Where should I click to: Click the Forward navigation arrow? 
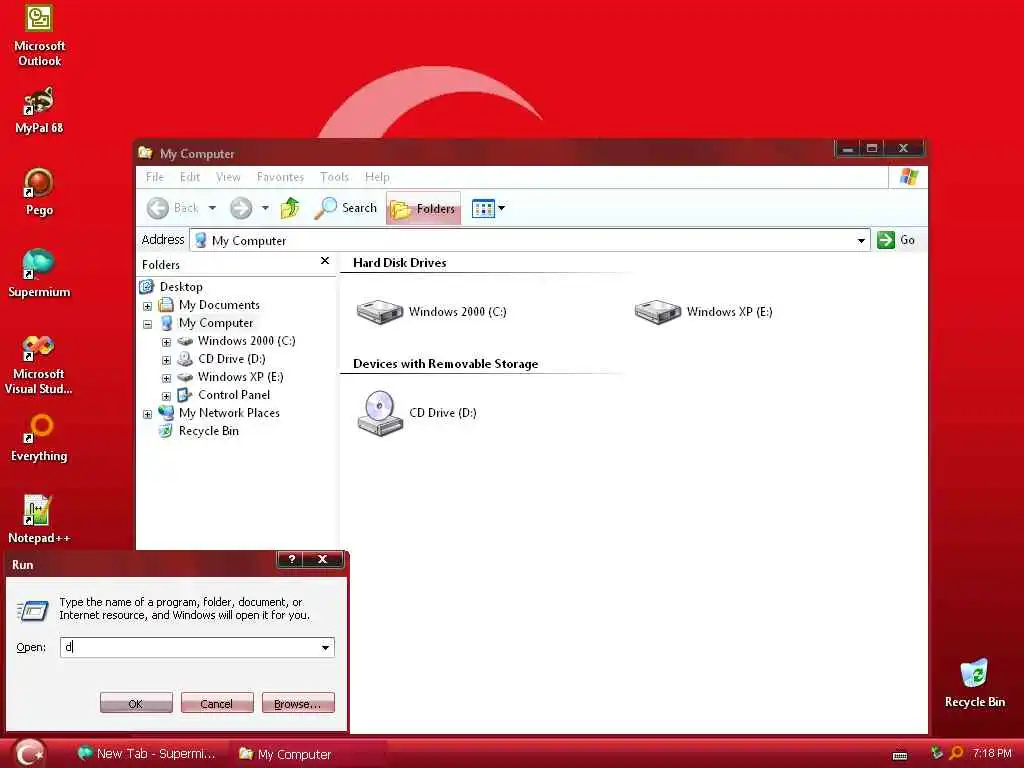pos(241,208)
